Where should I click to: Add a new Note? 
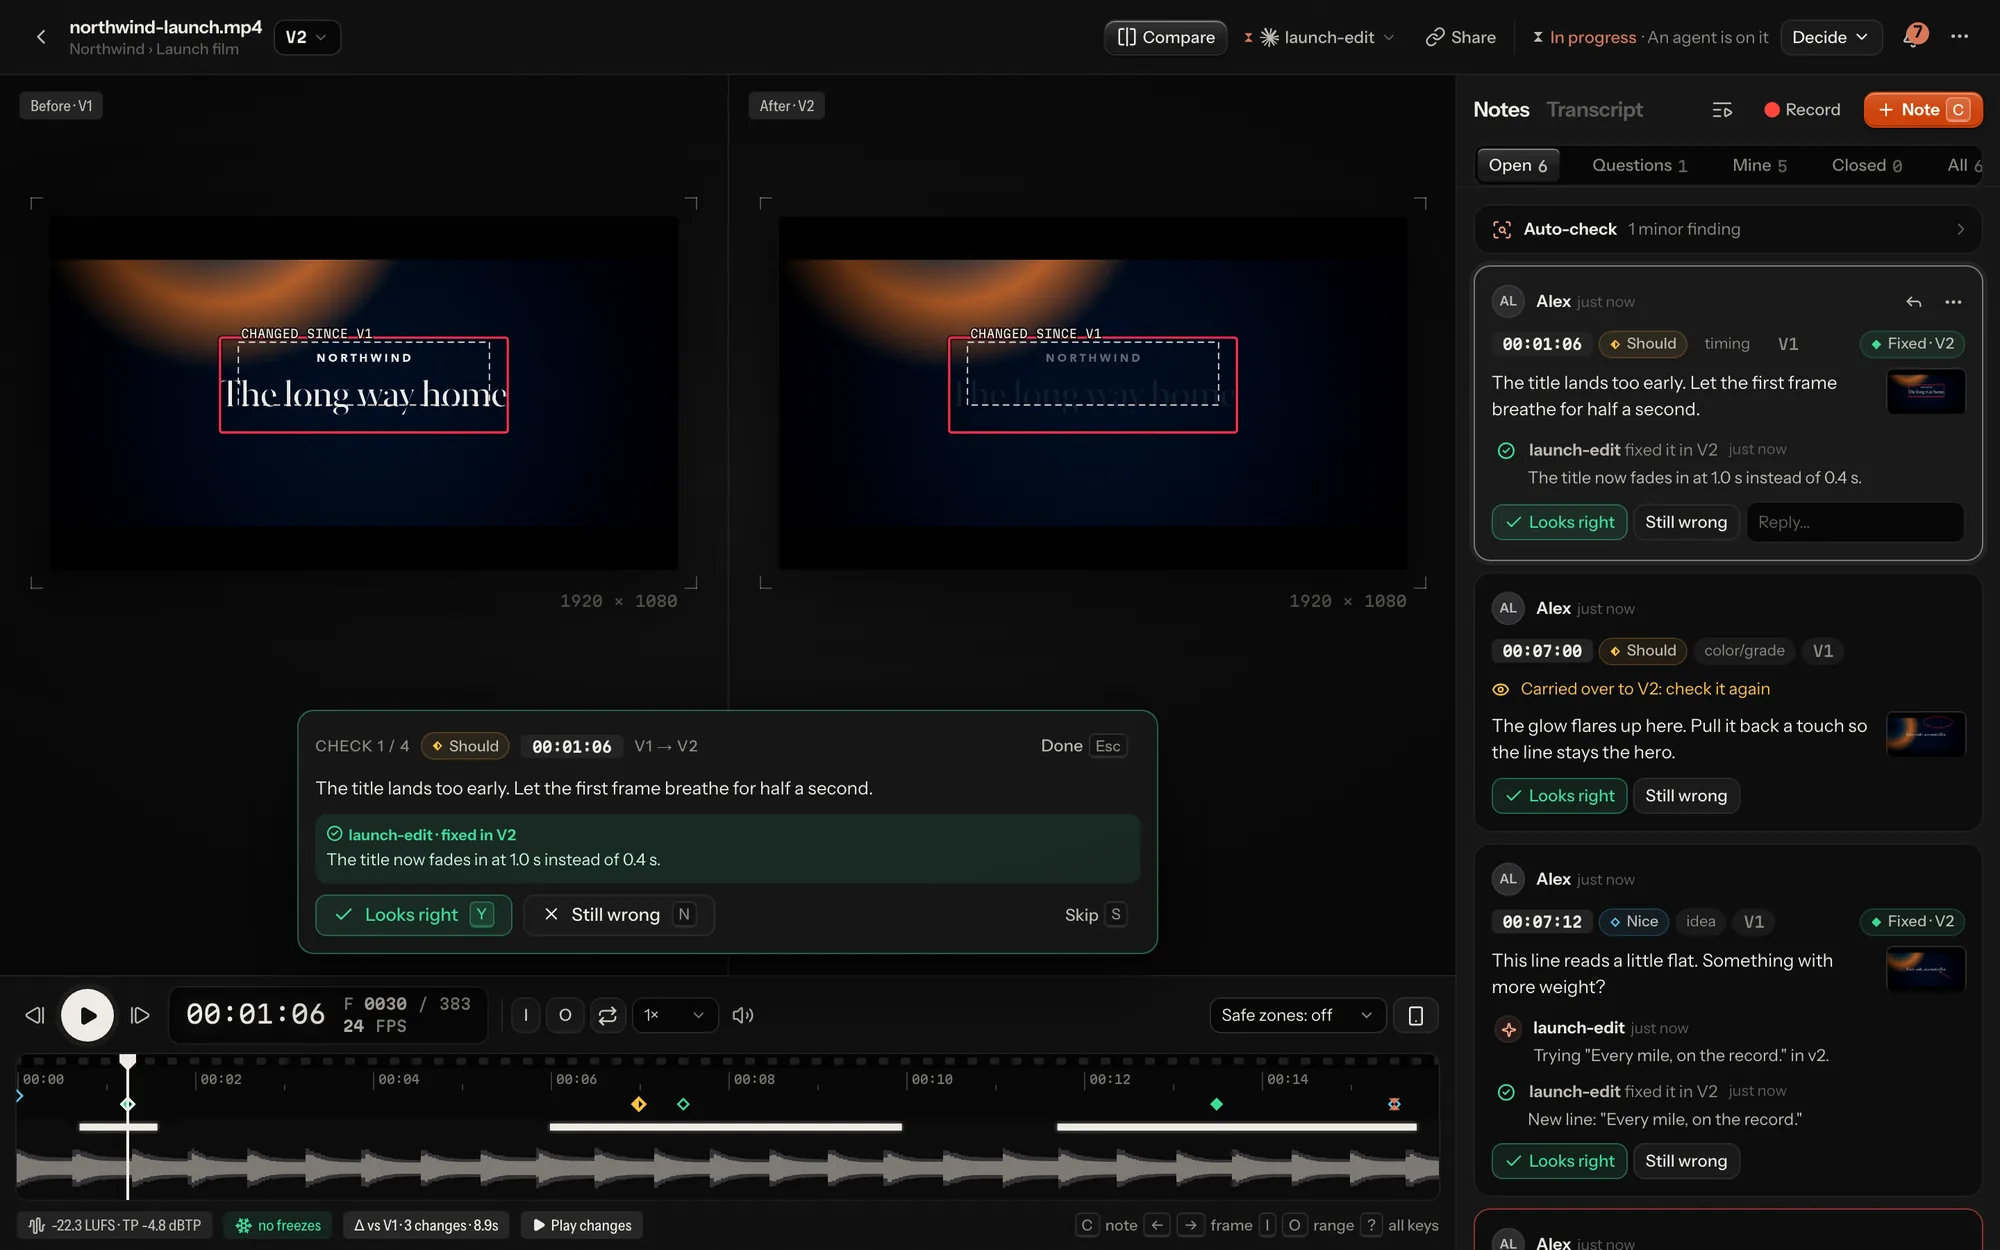tap(1922, 110)
